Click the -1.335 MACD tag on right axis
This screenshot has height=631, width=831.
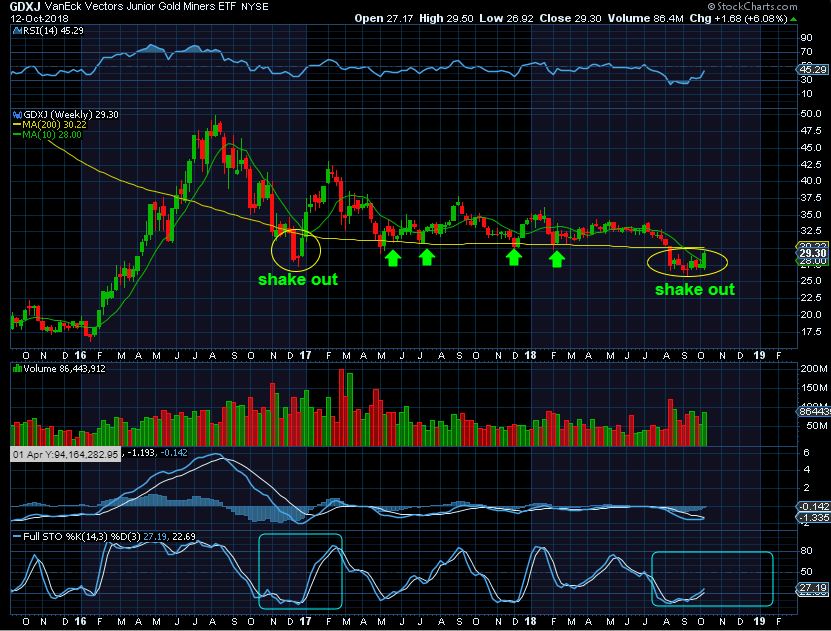click(813, 518)
